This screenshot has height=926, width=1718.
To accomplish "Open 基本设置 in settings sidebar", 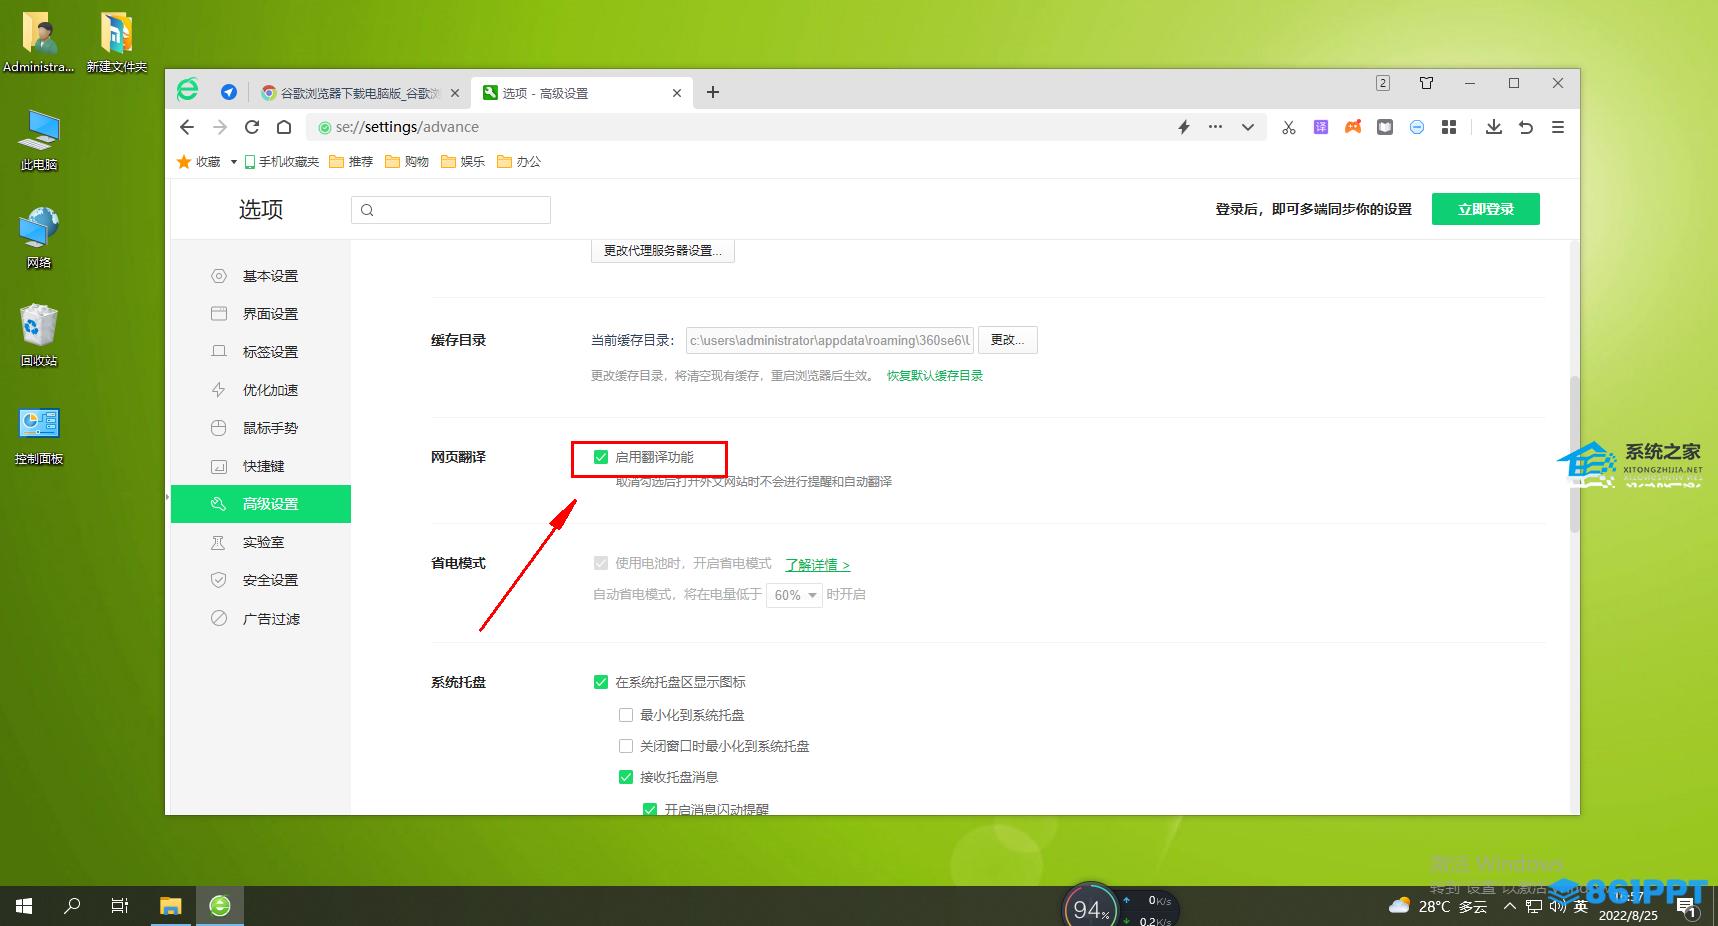I will (x=270, y=276).
